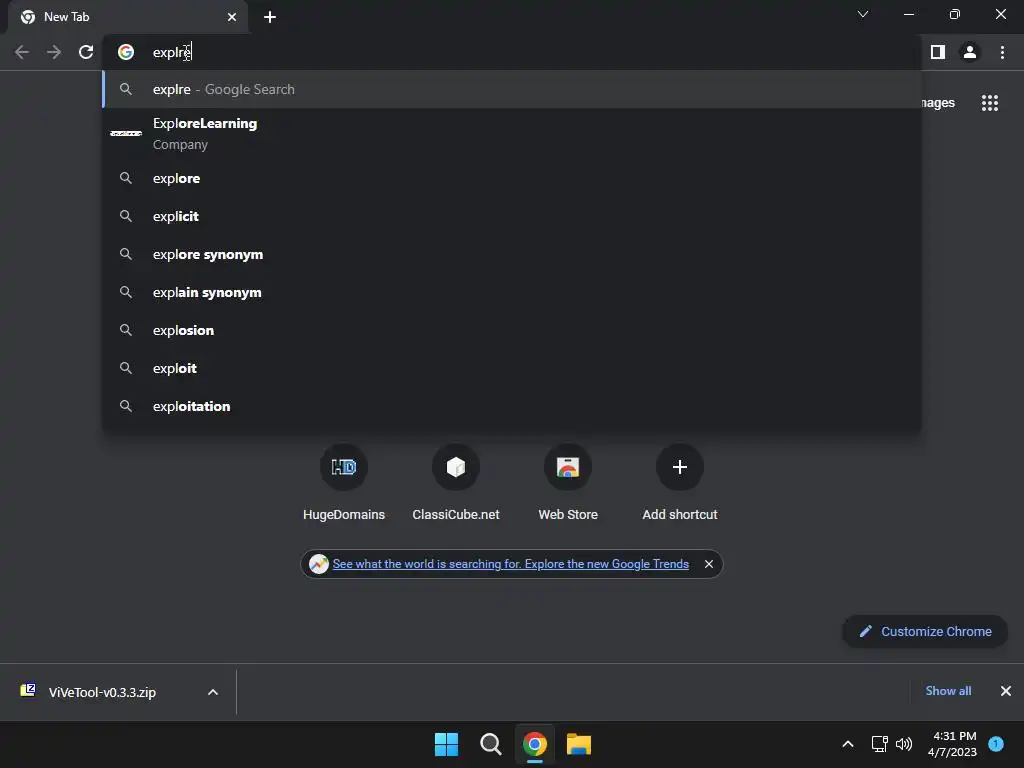Click the browser back arrow
Screen dimensions: 1024x768
coord(22,52)
